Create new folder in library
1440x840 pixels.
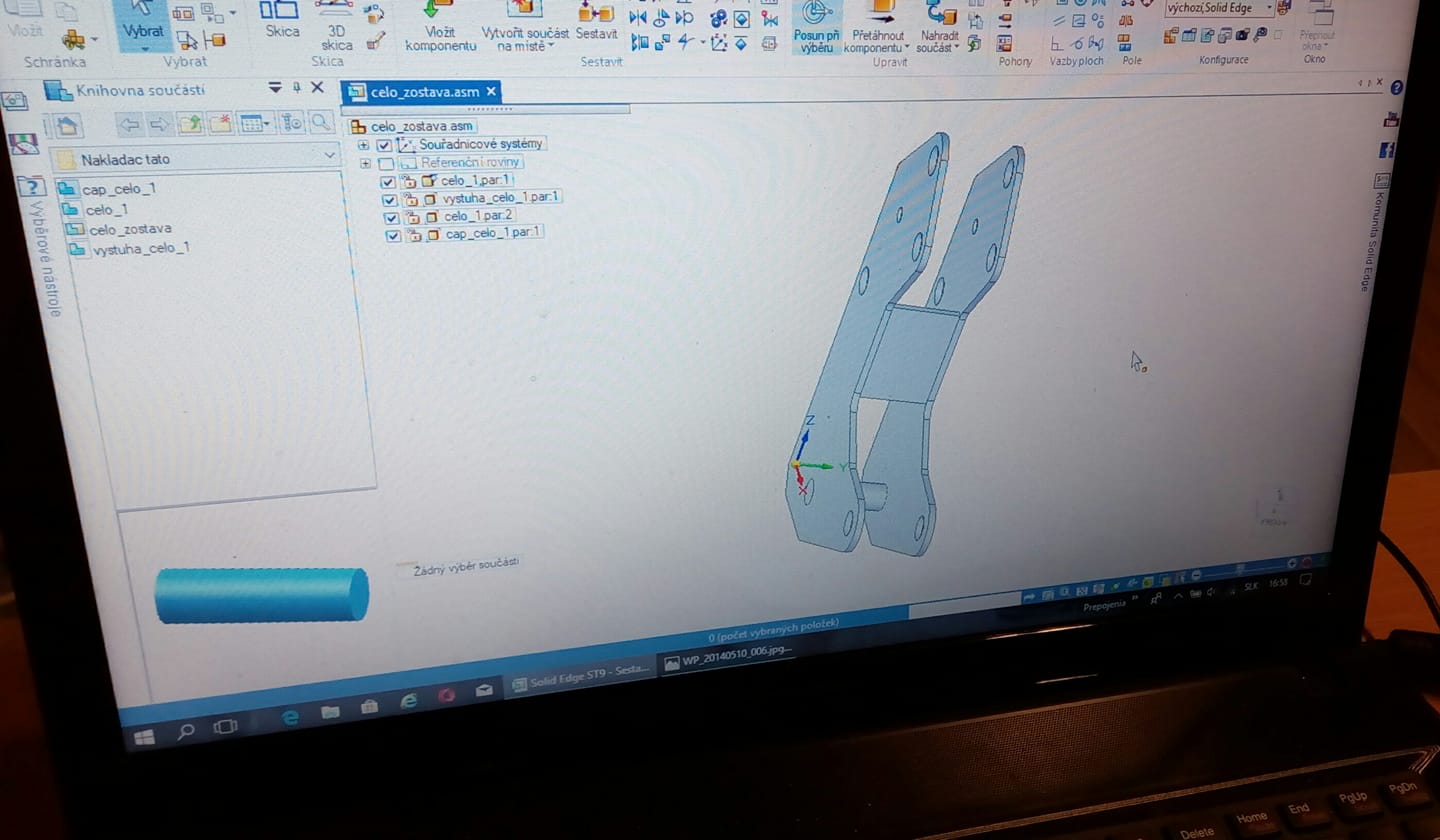coord(220,123)
